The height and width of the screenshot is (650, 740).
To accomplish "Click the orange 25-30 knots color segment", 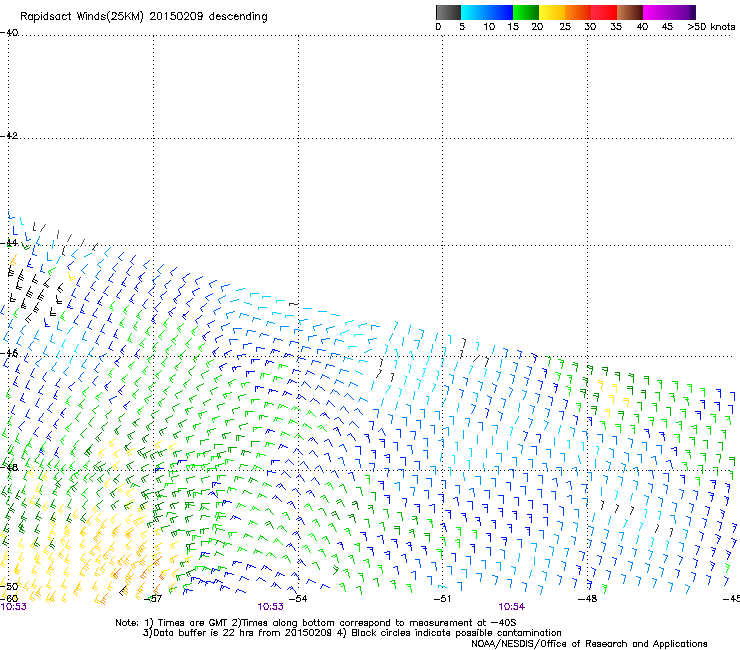I will [578, 12].
